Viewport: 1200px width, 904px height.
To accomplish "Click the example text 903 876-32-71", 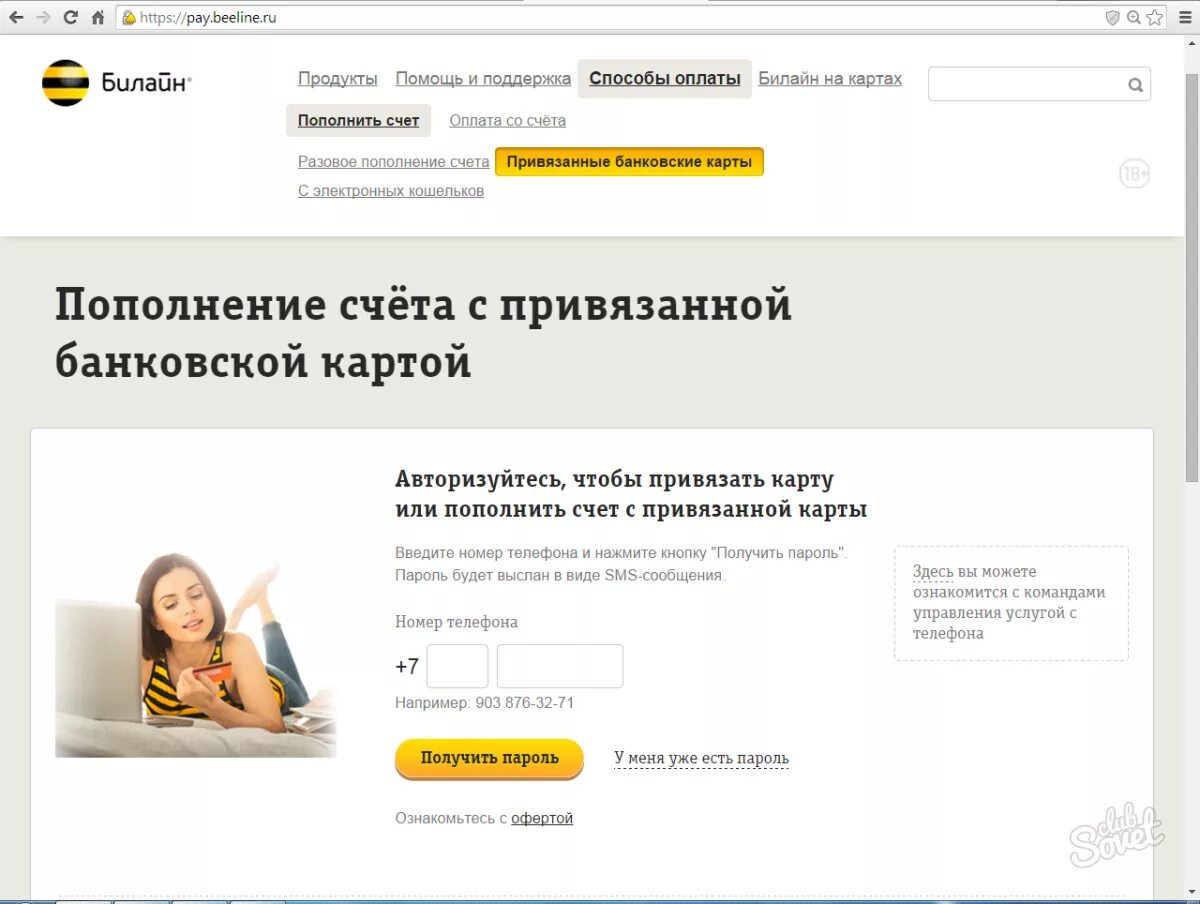I will point(525,703).
